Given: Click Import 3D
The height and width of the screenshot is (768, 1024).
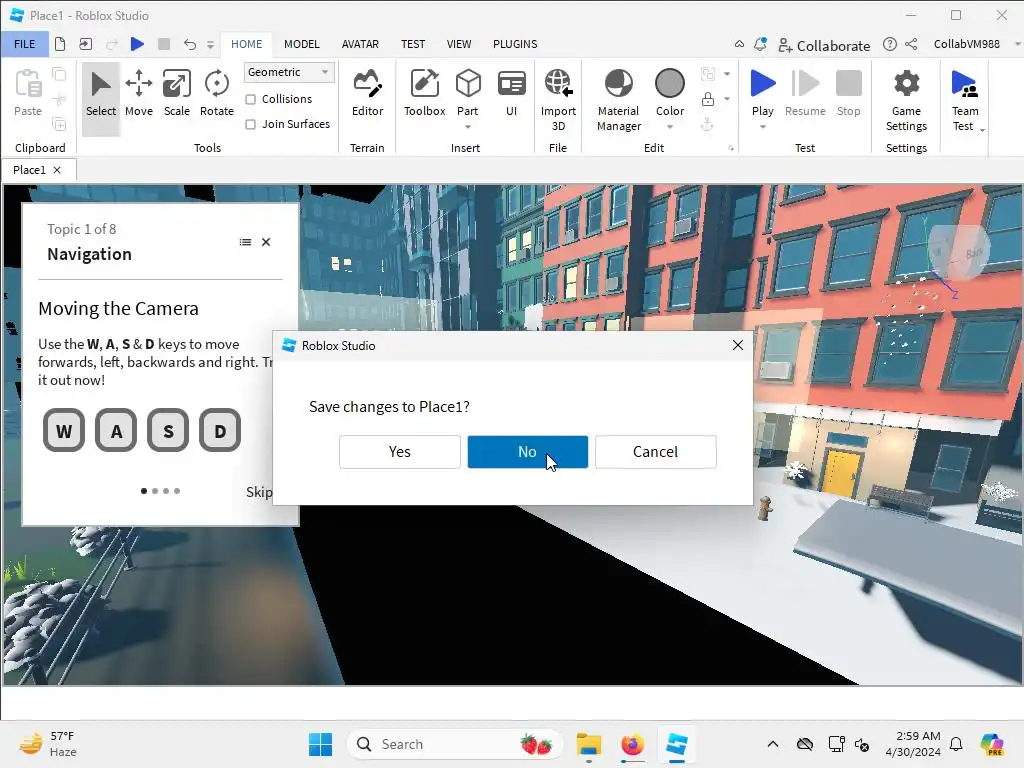Looking at the screenshot, I should click(558, 99).
